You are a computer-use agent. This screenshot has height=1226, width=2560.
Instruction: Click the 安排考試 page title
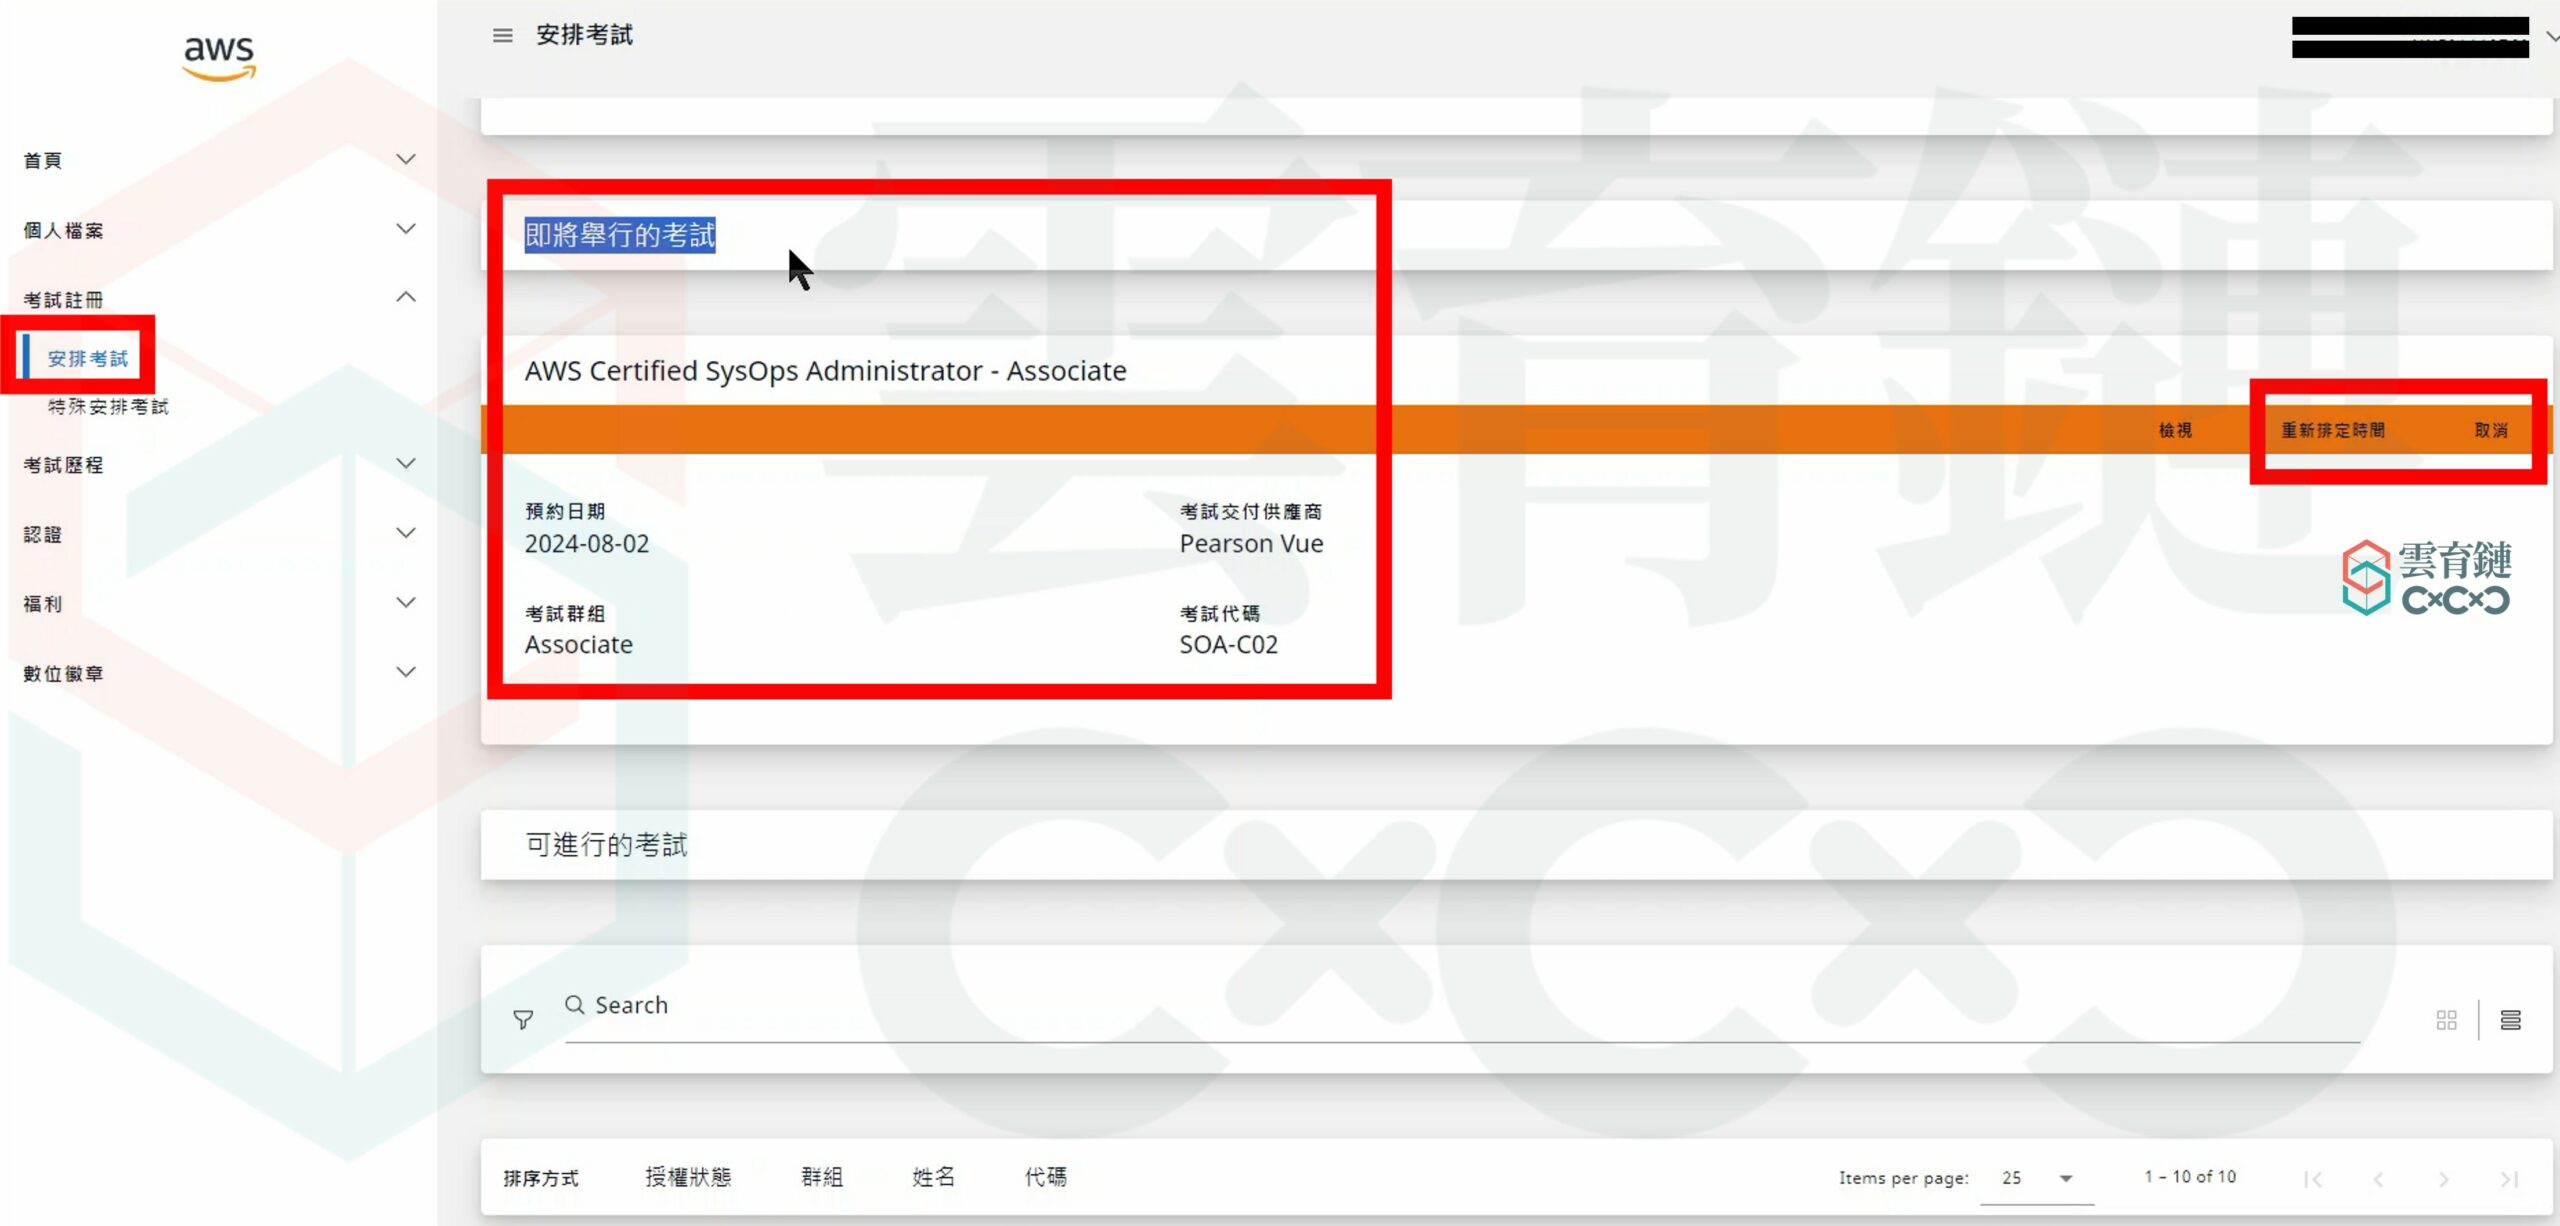pyautogui.click(x=585, y=35)
